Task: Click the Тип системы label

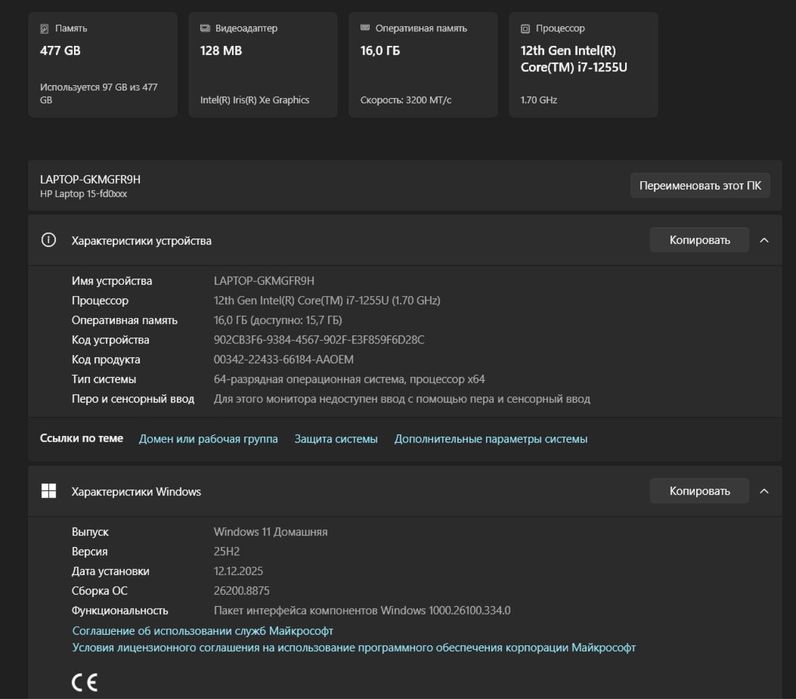Action: point(104,379)
